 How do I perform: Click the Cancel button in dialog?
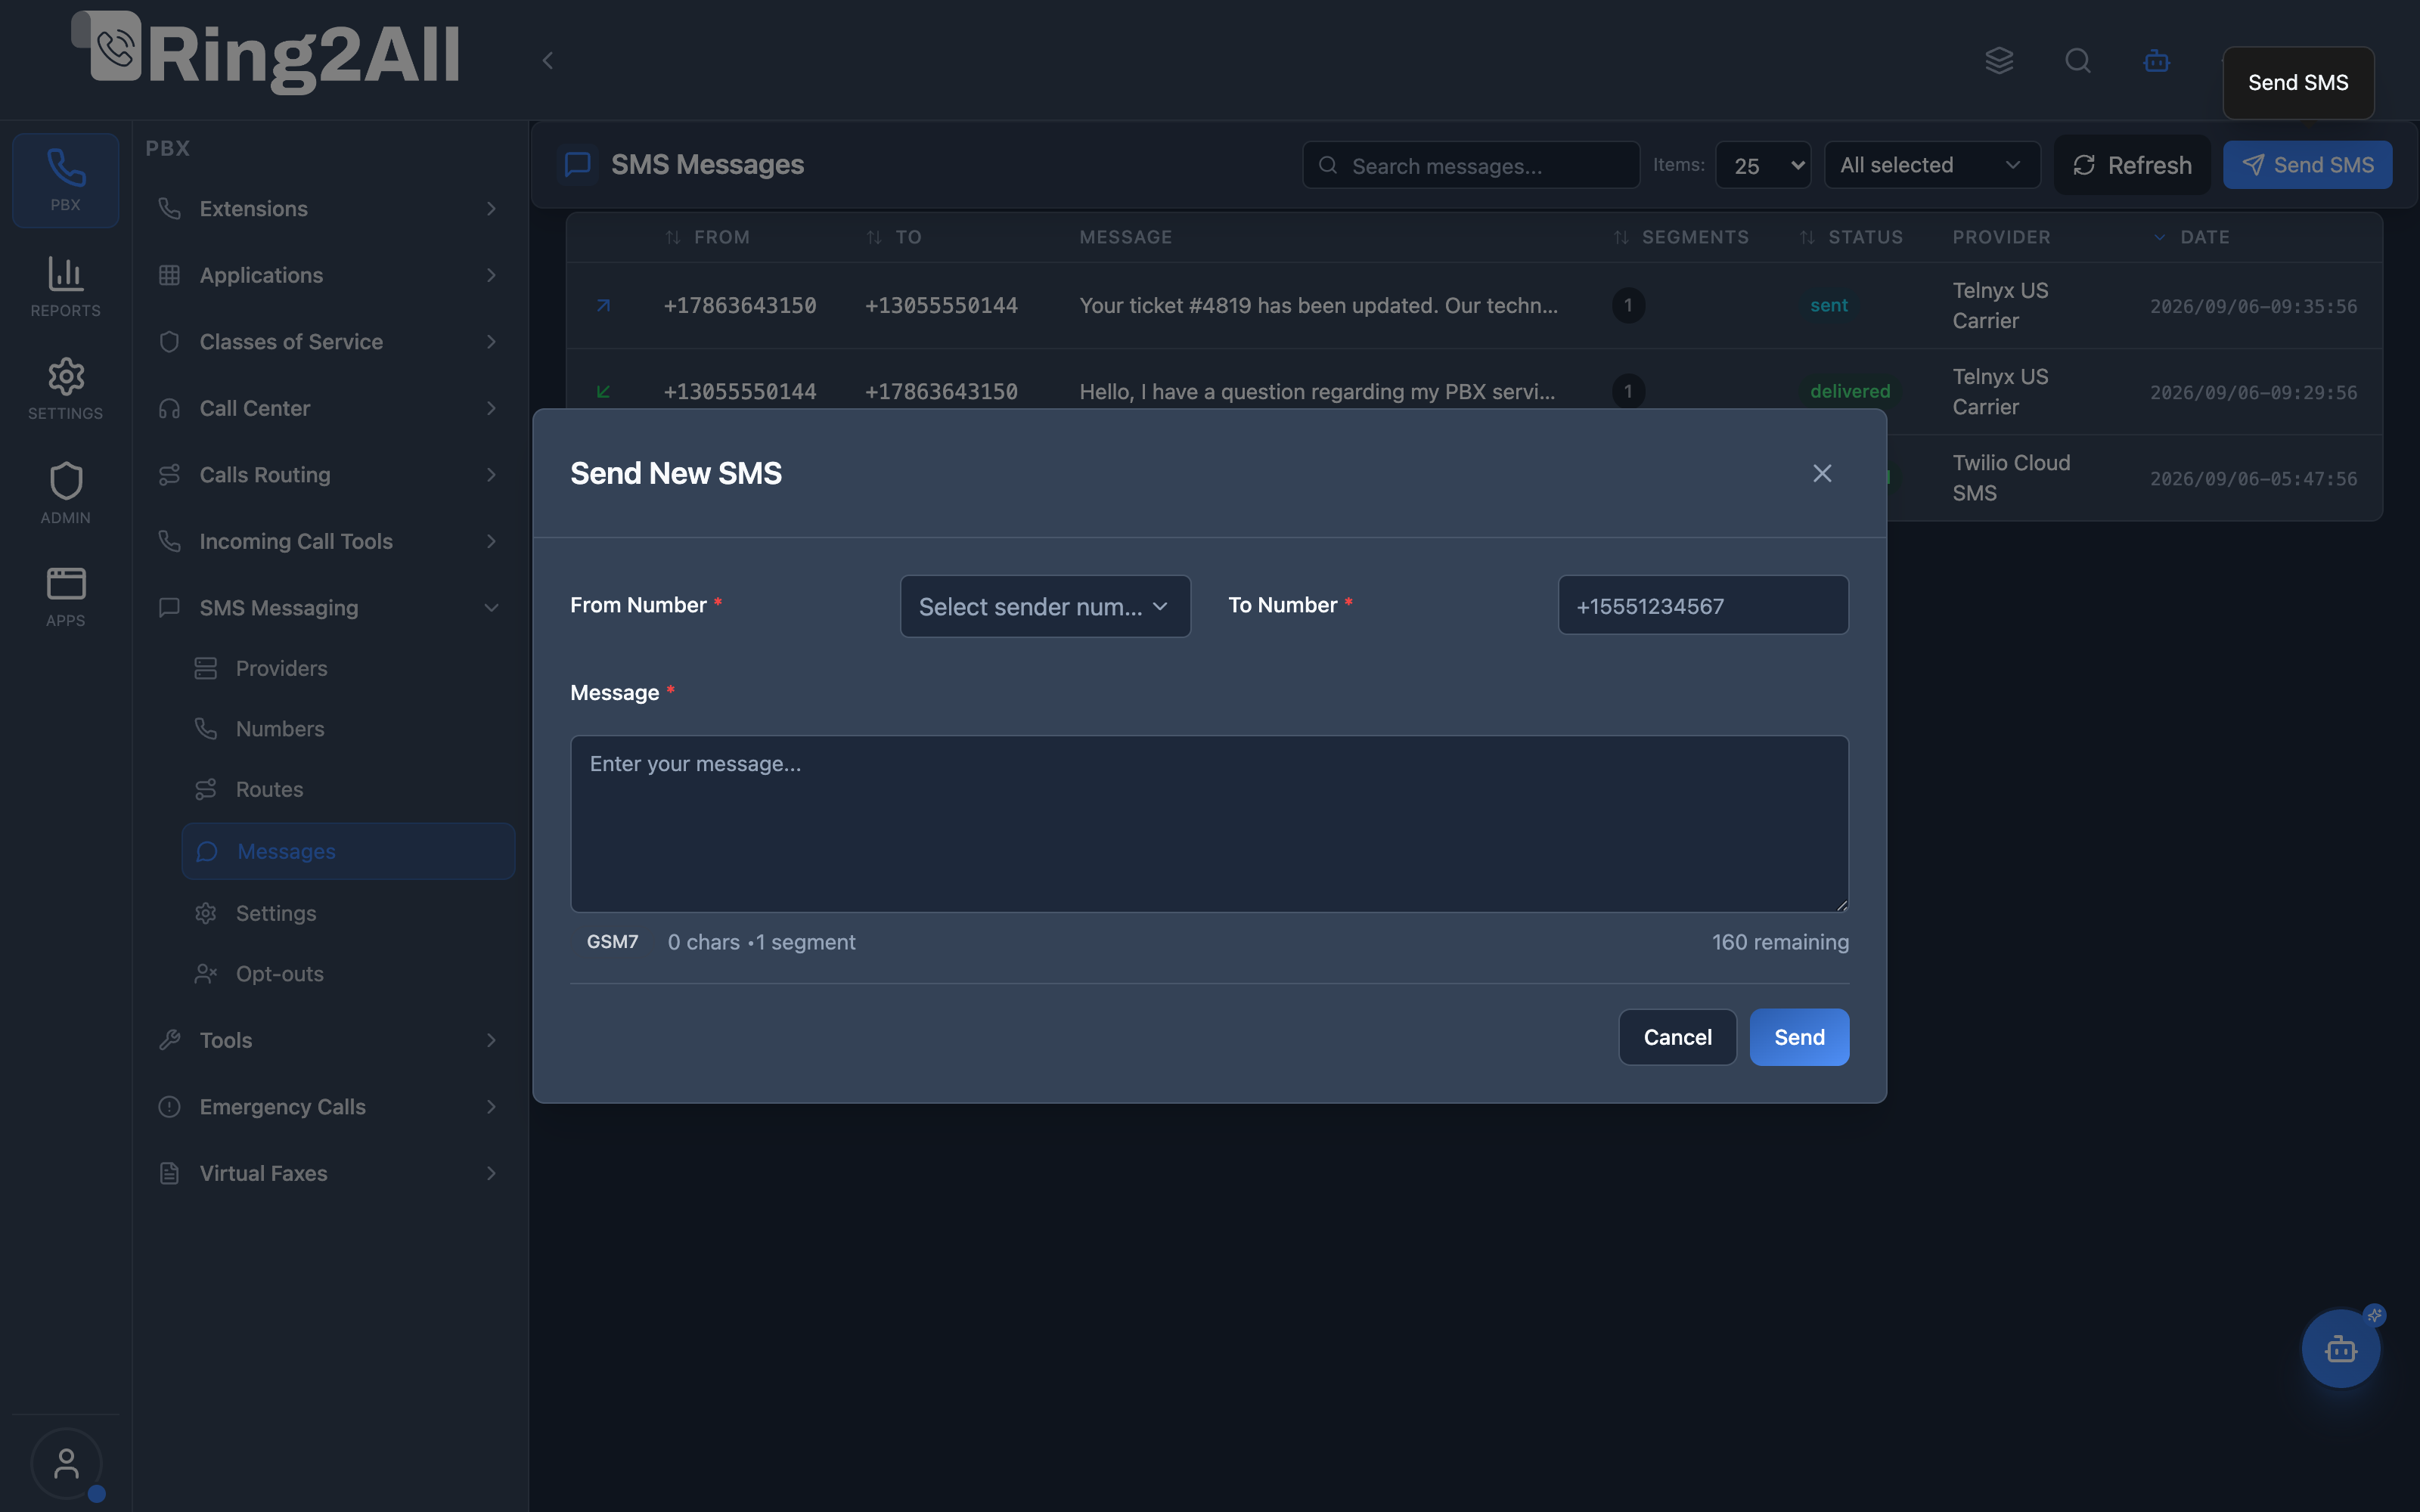pos(1677,1037)
